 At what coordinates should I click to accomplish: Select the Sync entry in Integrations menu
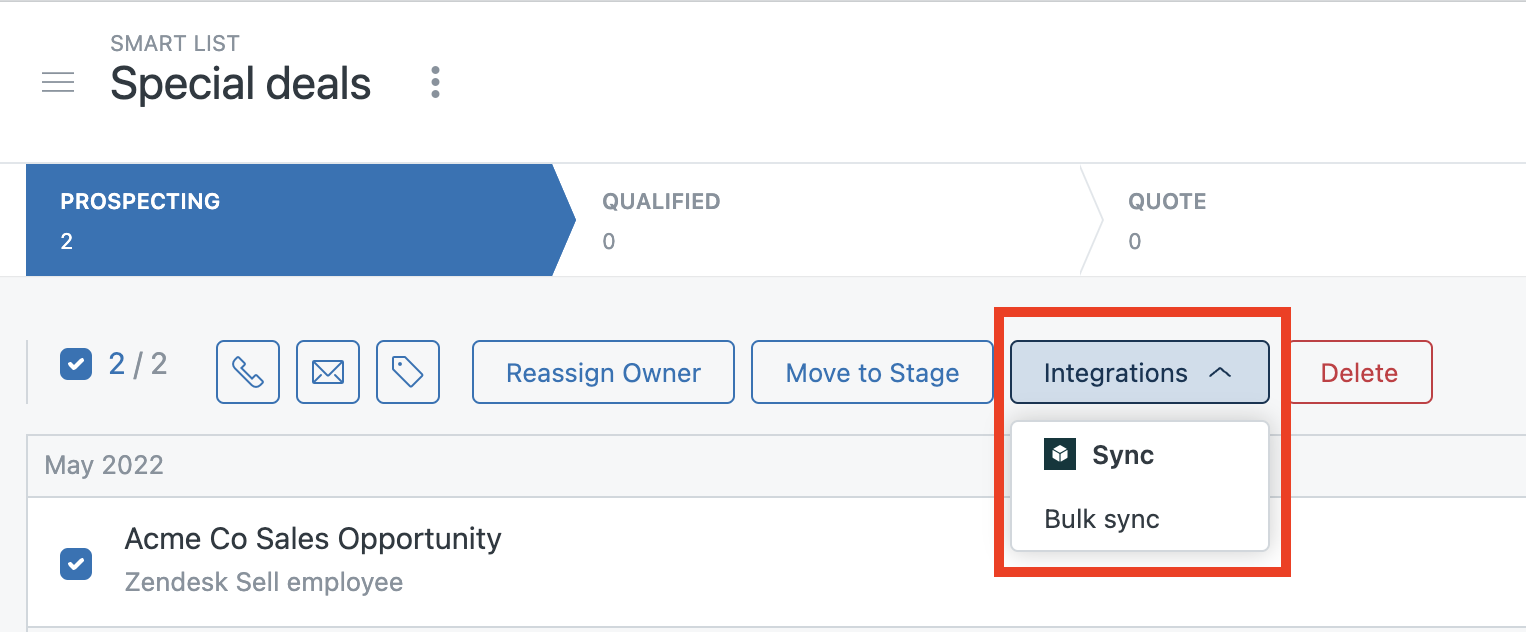click(1140, 455)
